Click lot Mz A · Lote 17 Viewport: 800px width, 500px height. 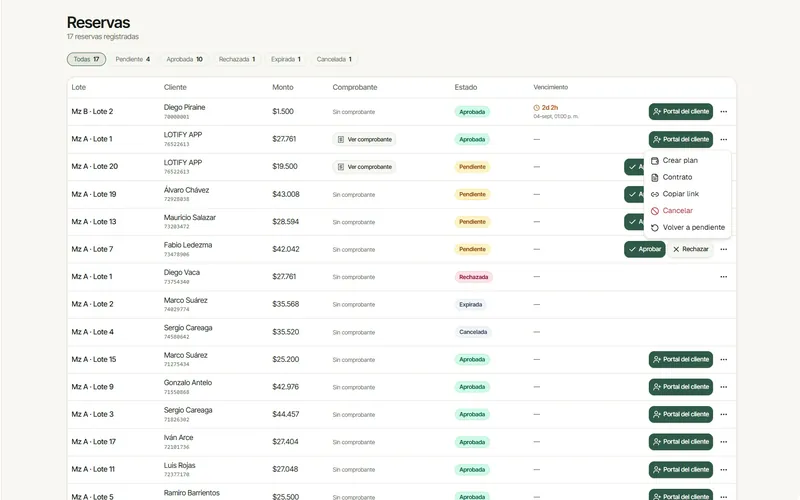point(94,442)
